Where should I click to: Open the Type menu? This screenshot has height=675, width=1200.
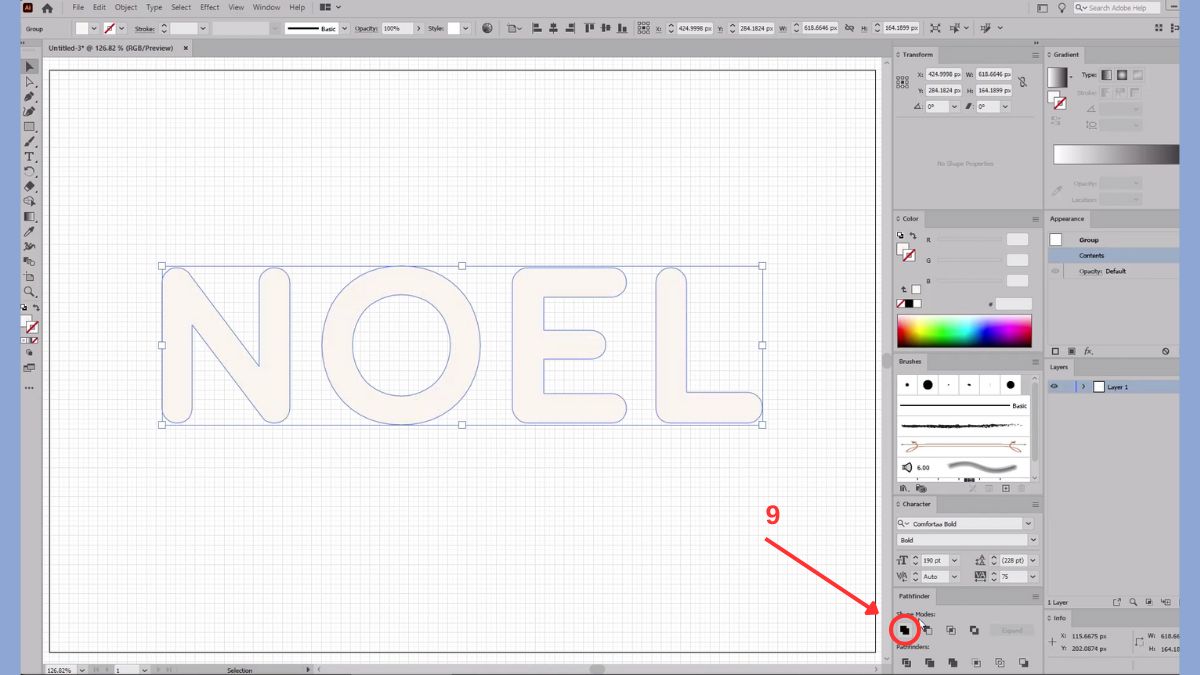click(x=154, y=7)
